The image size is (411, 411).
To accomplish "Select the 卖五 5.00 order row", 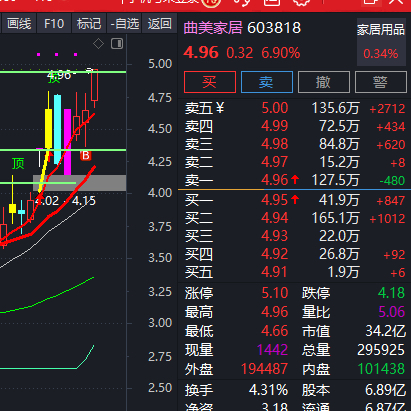I will pos(295,108).
